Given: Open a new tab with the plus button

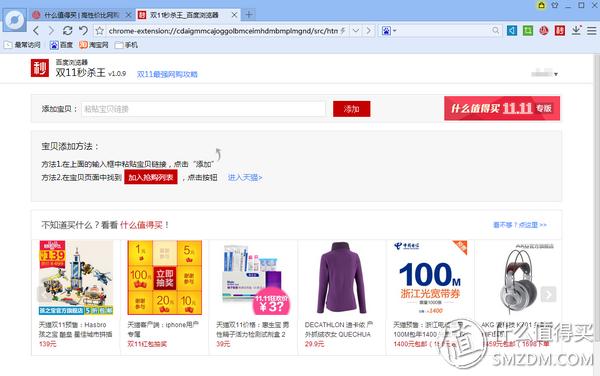Looking at the screenshot, I should tap(249, 15).
